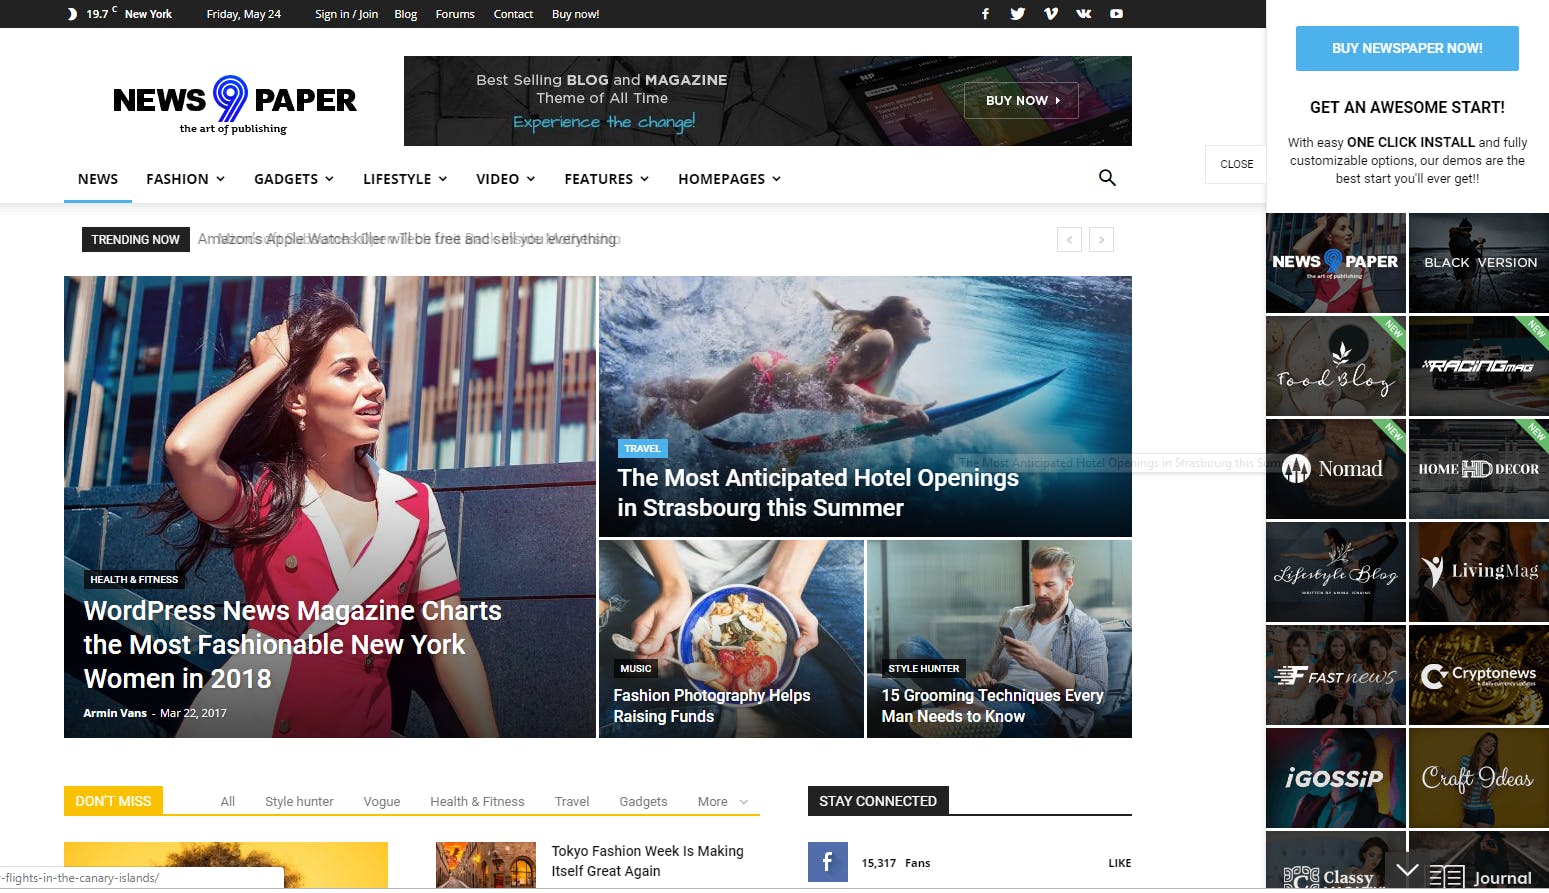Open the More filter dropdown
The height and width of the screenshot is (893, 1549).
tap(723, 802)
